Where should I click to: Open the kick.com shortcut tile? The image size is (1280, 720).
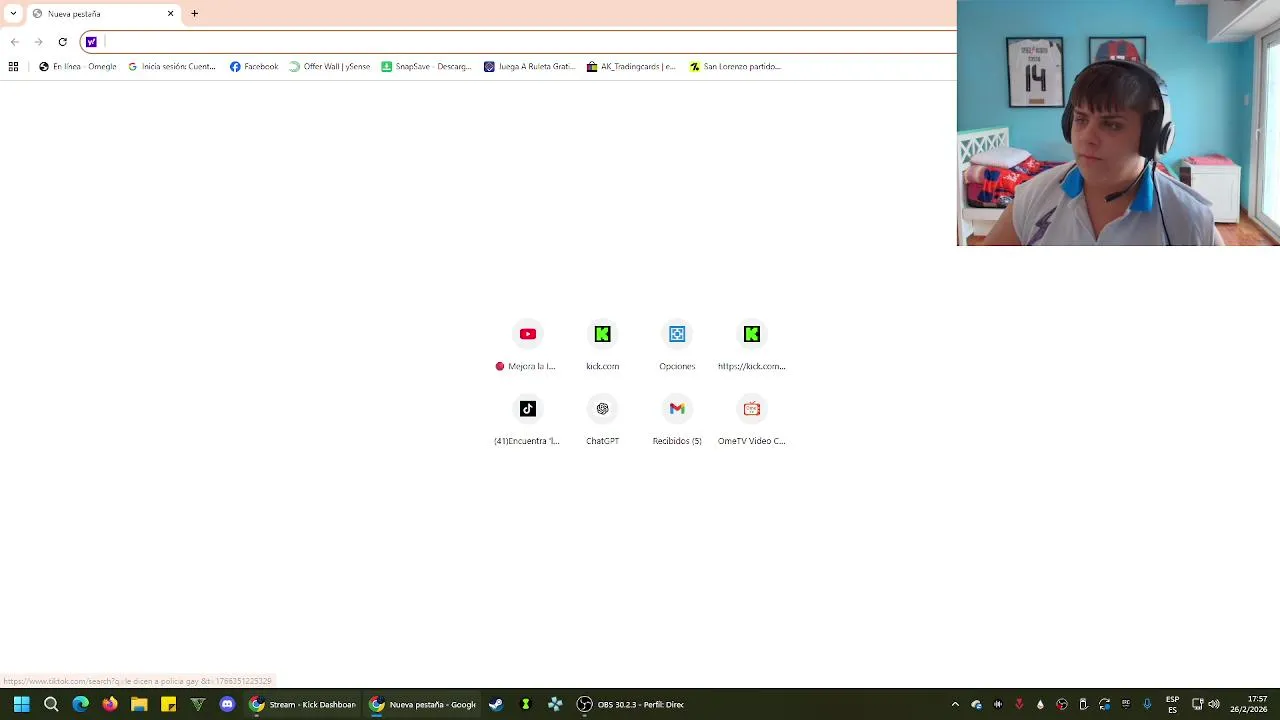(x=602, y=345)
